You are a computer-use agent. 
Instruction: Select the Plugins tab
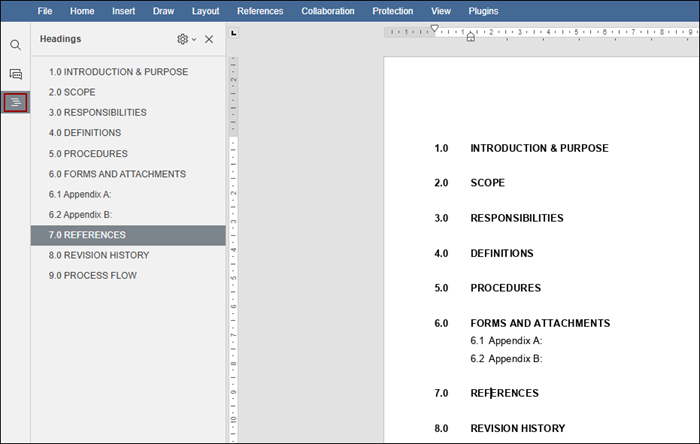point(484,11)
